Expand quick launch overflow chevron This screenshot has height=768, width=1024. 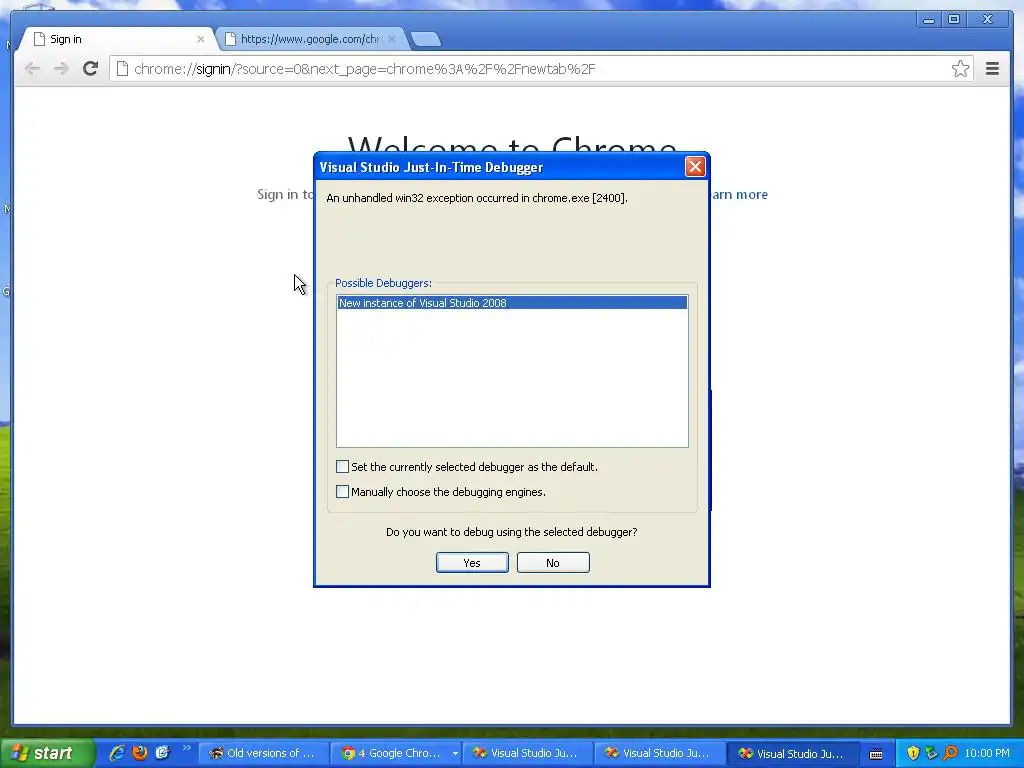(x=186, y=748)
